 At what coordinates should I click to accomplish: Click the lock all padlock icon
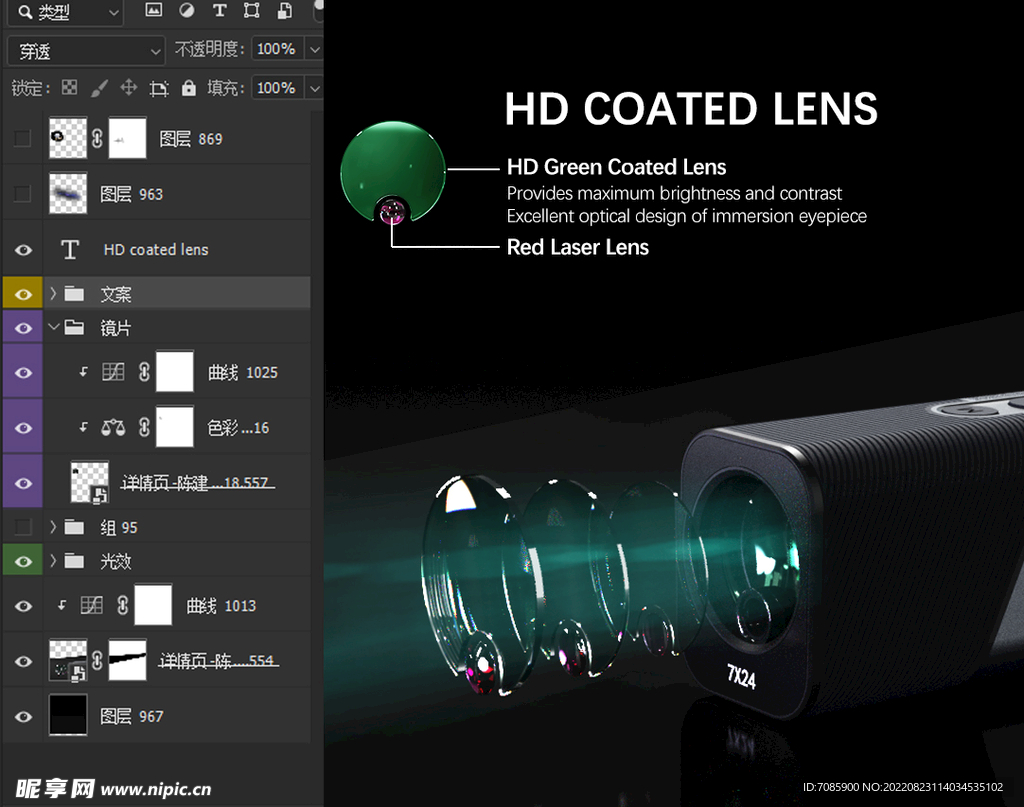[x=189, y=88]
